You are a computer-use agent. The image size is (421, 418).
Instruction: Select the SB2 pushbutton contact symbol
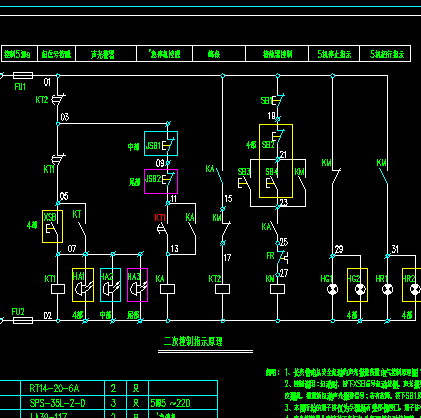(x=279, y=137)
